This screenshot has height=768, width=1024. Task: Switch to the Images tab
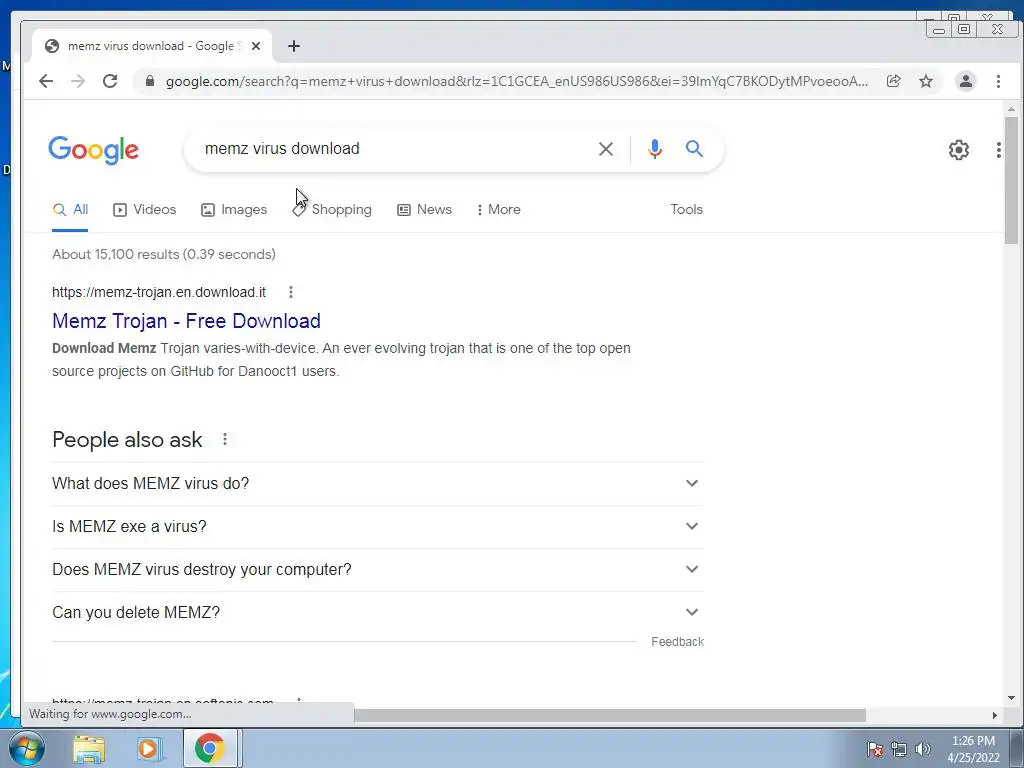click(234, 210)
